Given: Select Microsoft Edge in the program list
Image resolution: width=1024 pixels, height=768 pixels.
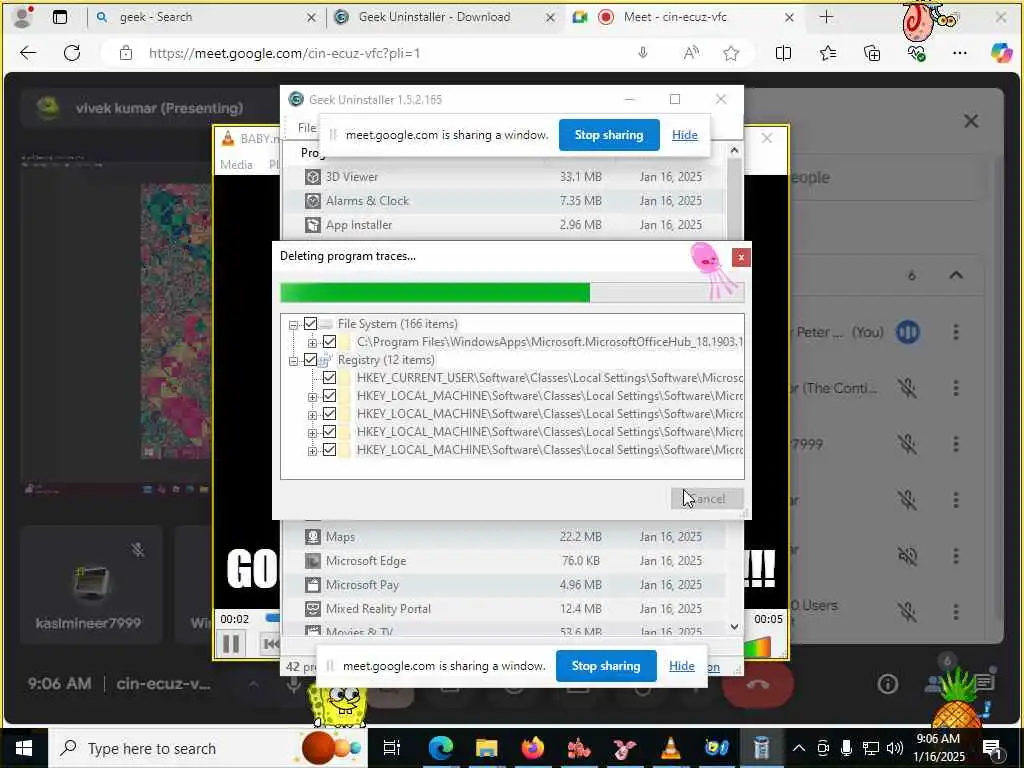Looking at the screenshot, I should [x=504, y=561].
